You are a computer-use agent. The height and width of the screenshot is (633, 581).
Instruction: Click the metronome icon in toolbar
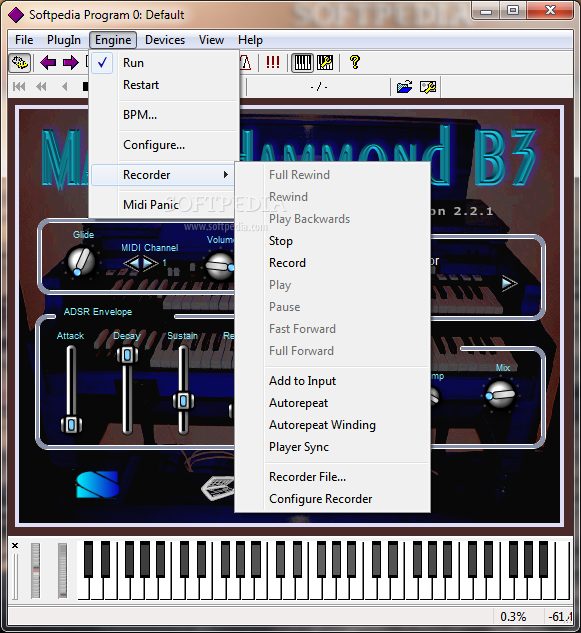click(x=245, y=63)
